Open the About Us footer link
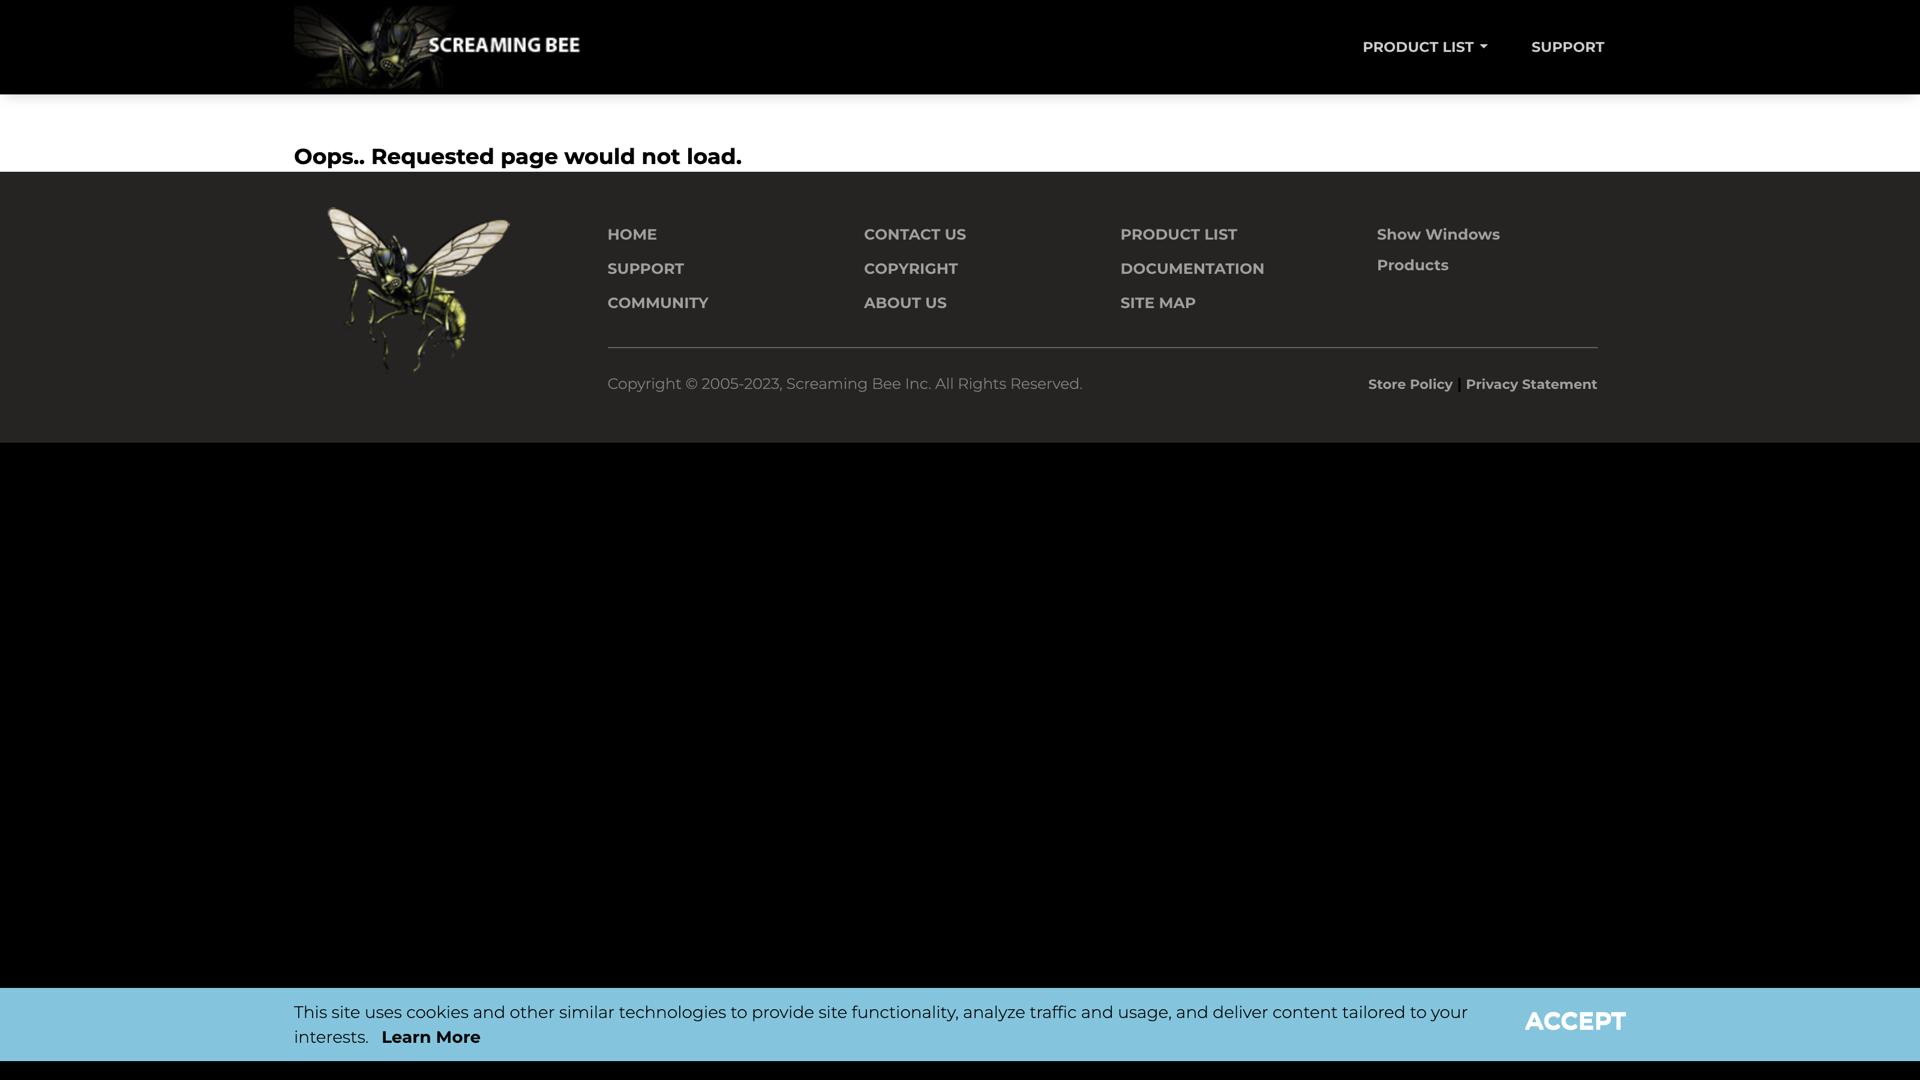 click(904, 303)
